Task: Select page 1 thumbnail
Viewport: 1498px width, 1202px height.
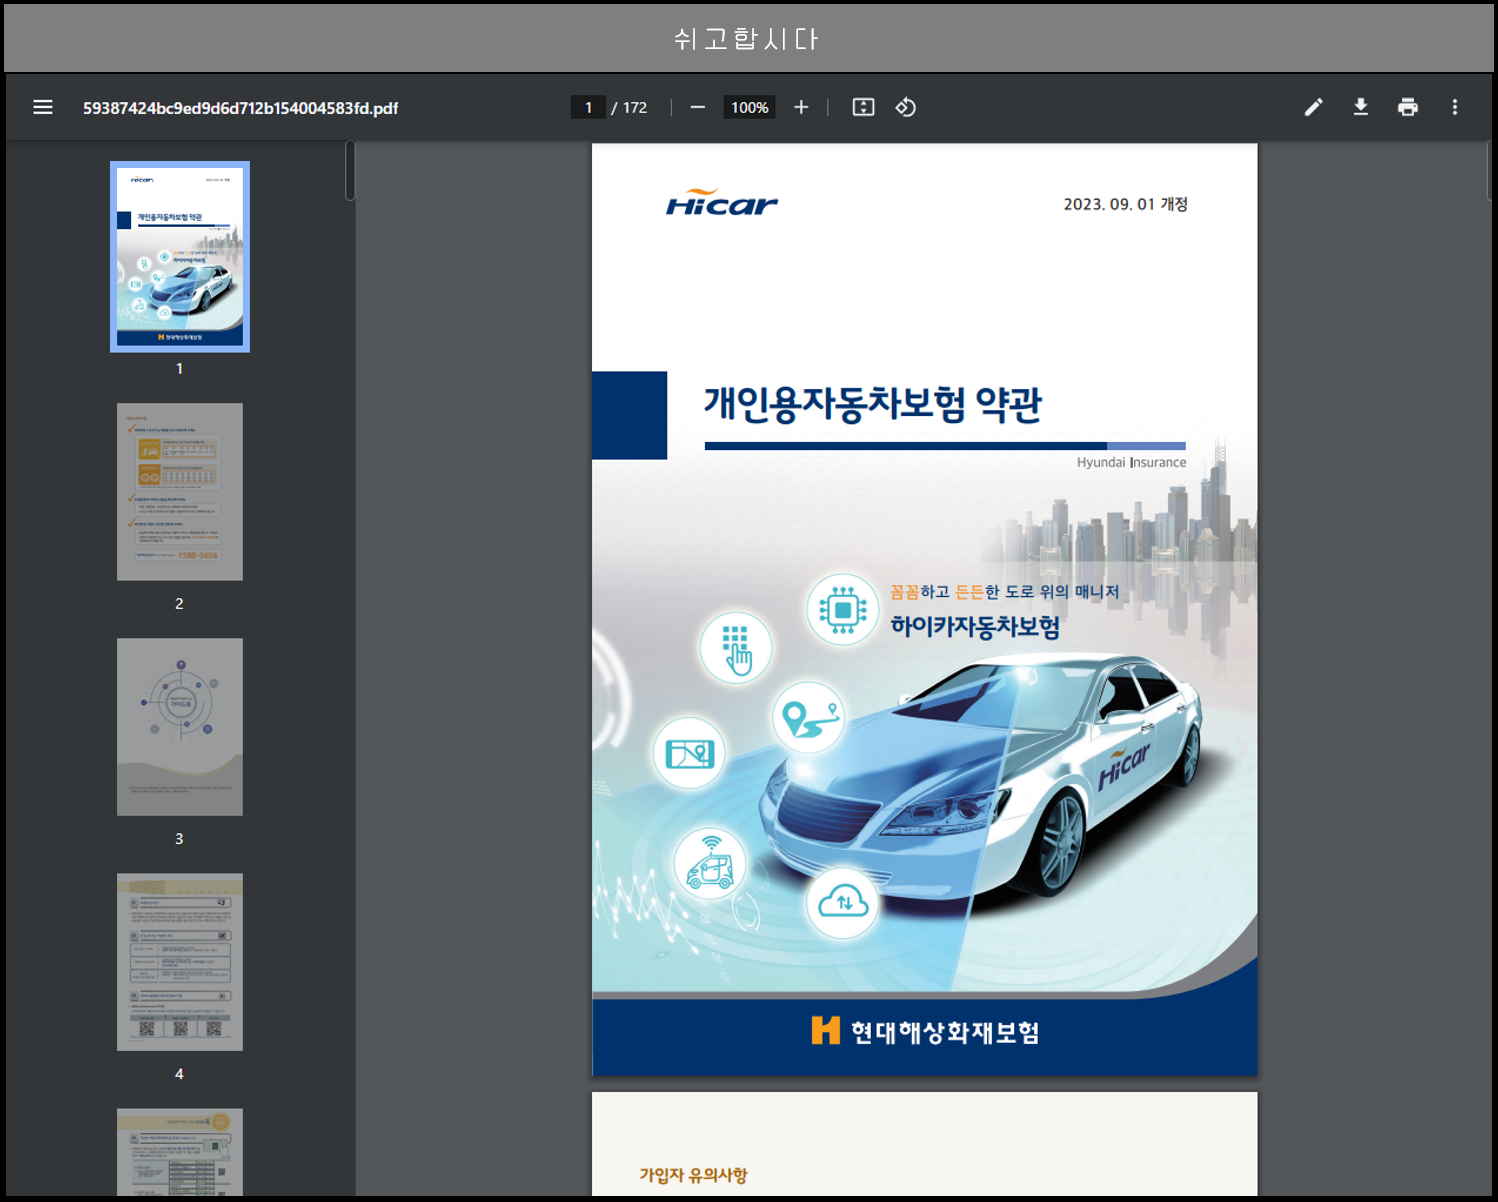Action: coord(180,257)
